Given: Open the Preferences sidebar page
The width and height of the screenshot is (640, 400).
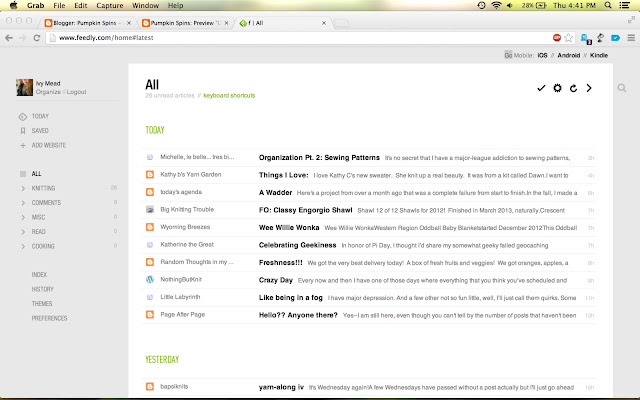Looking at the screenshot, I should 49,318.
